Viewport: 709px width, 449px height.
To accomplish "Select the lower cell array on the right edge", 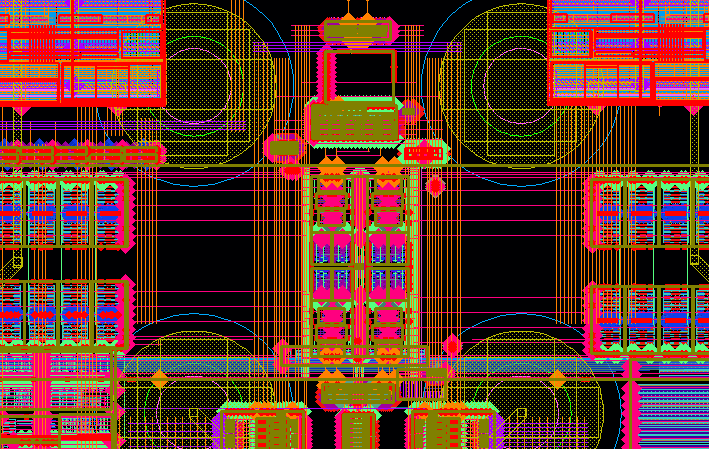I will pos(650,318).
